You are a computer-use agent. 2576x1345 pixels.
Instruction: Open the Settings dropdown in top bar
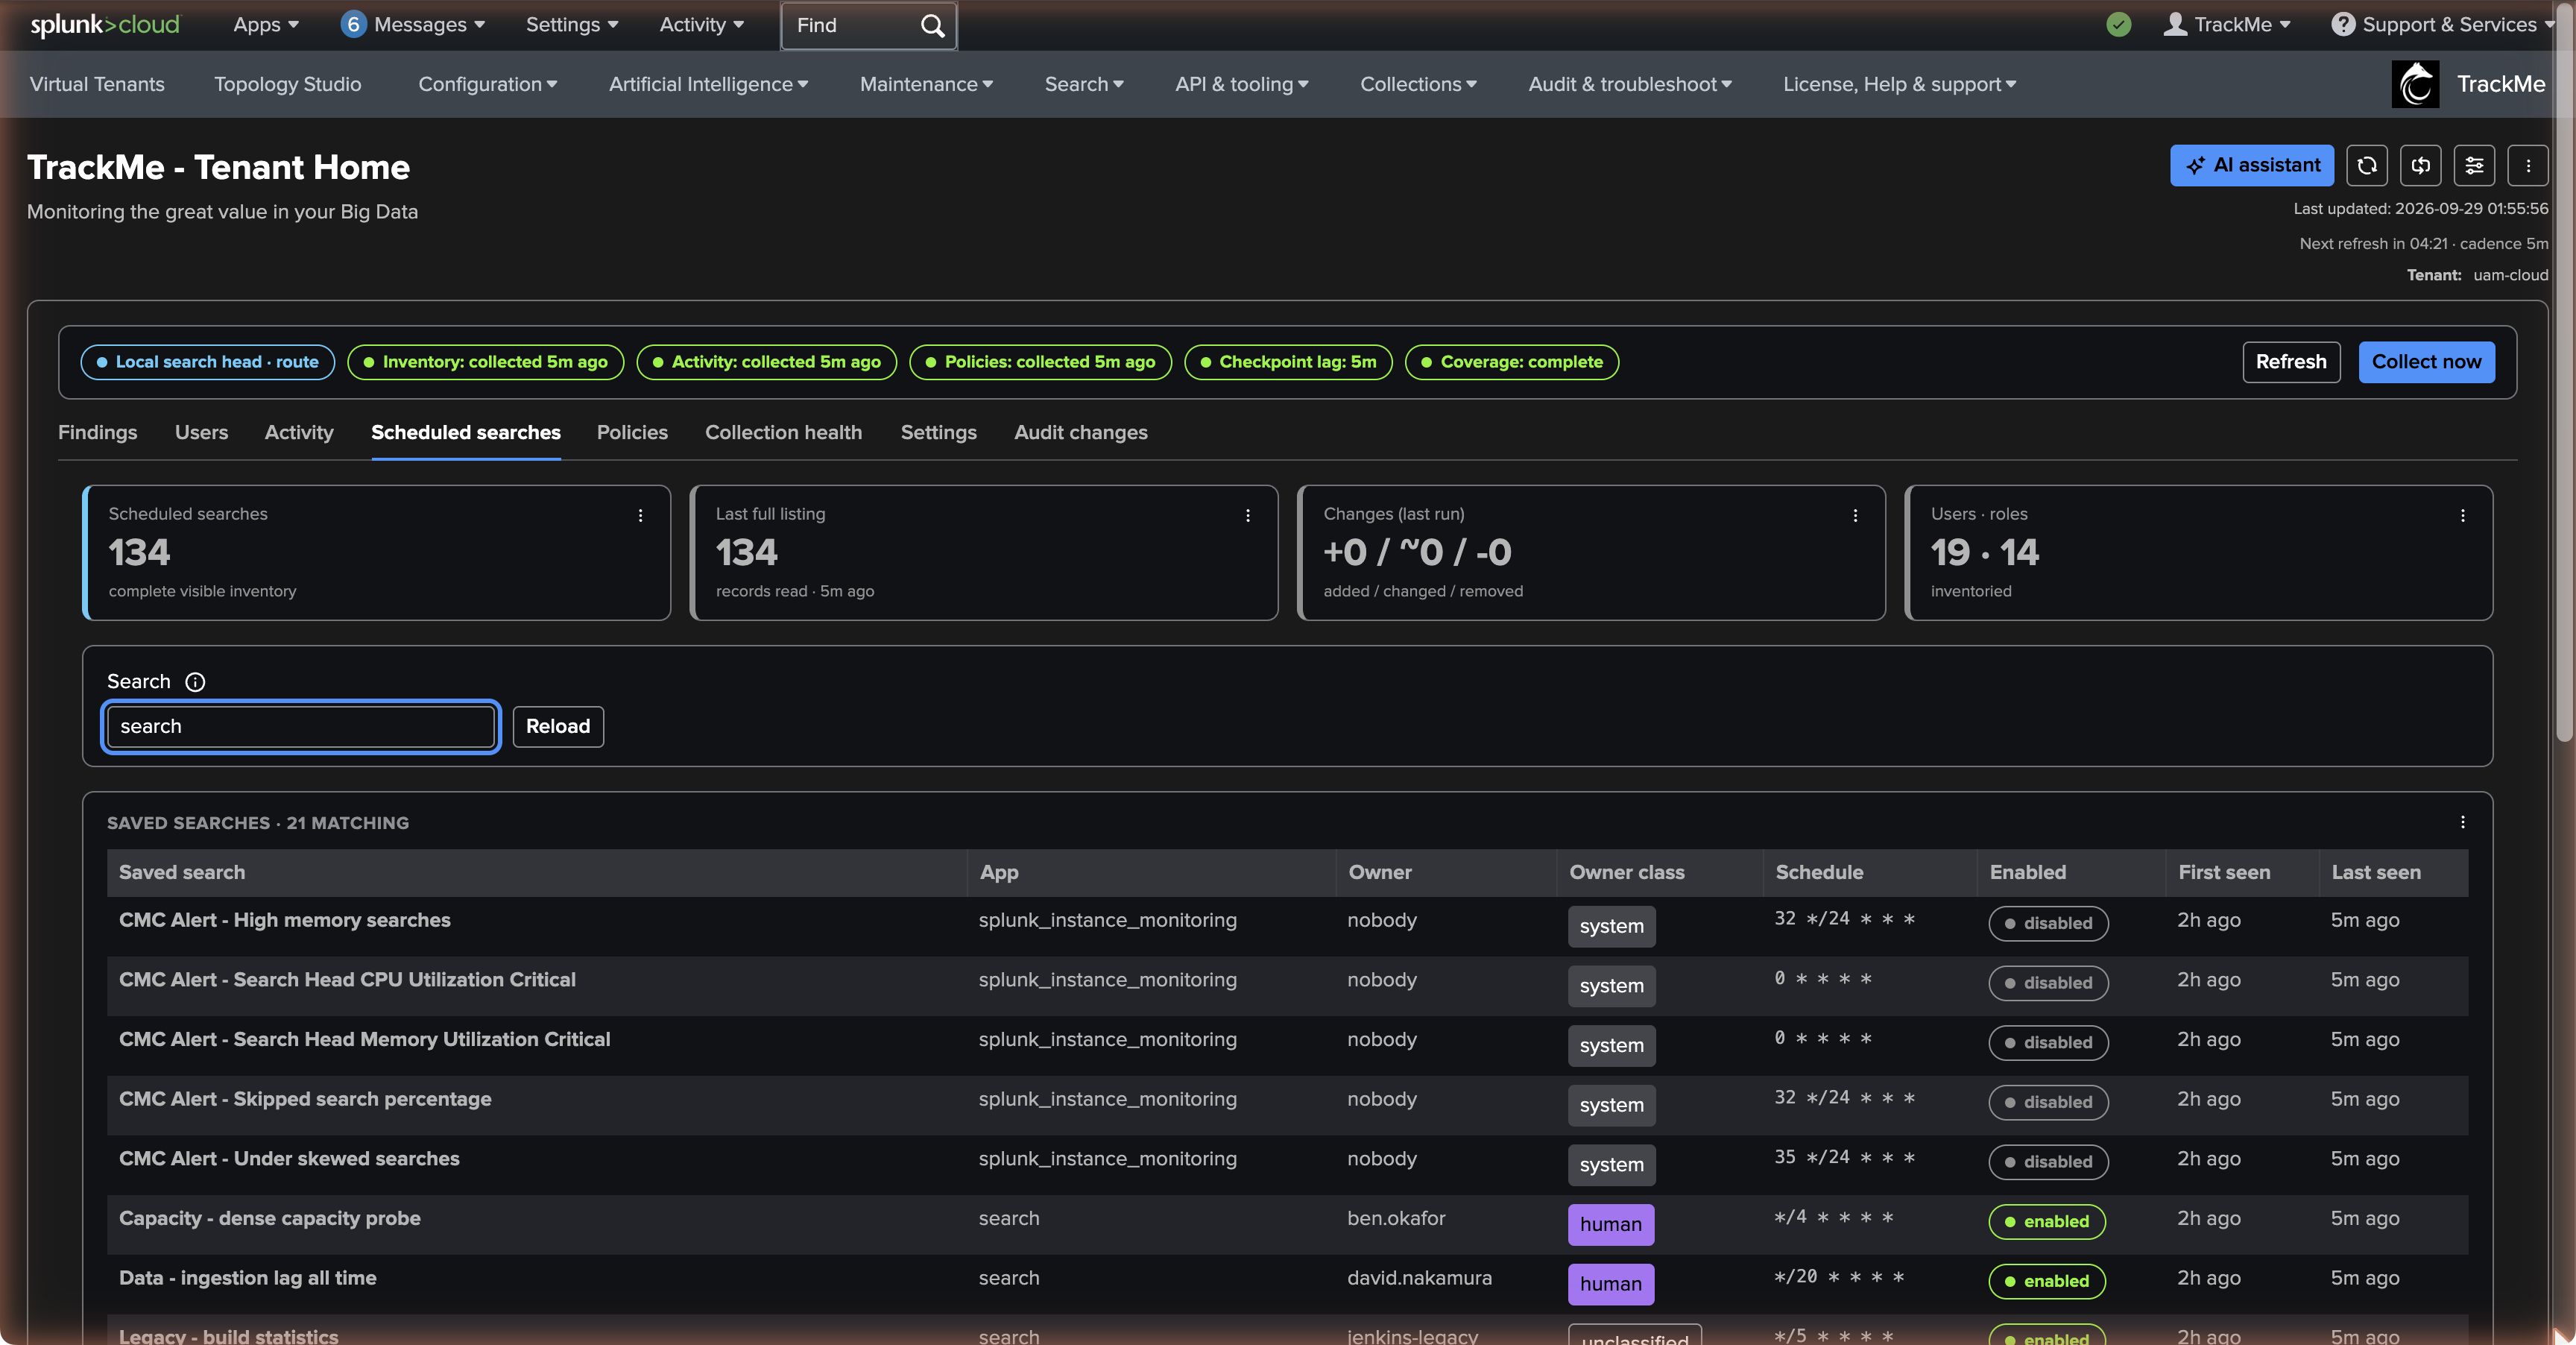[x=572, y=25]
